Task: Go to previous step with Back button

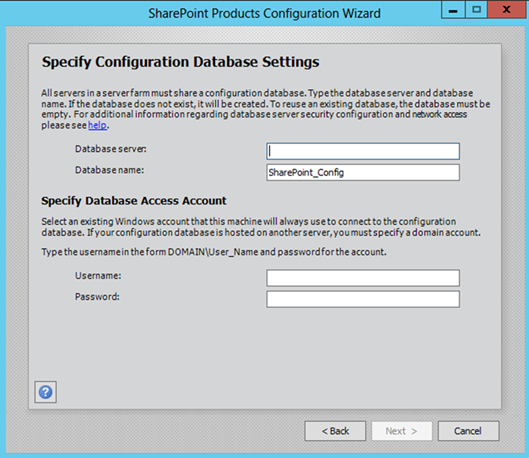Action: point(335,431)
